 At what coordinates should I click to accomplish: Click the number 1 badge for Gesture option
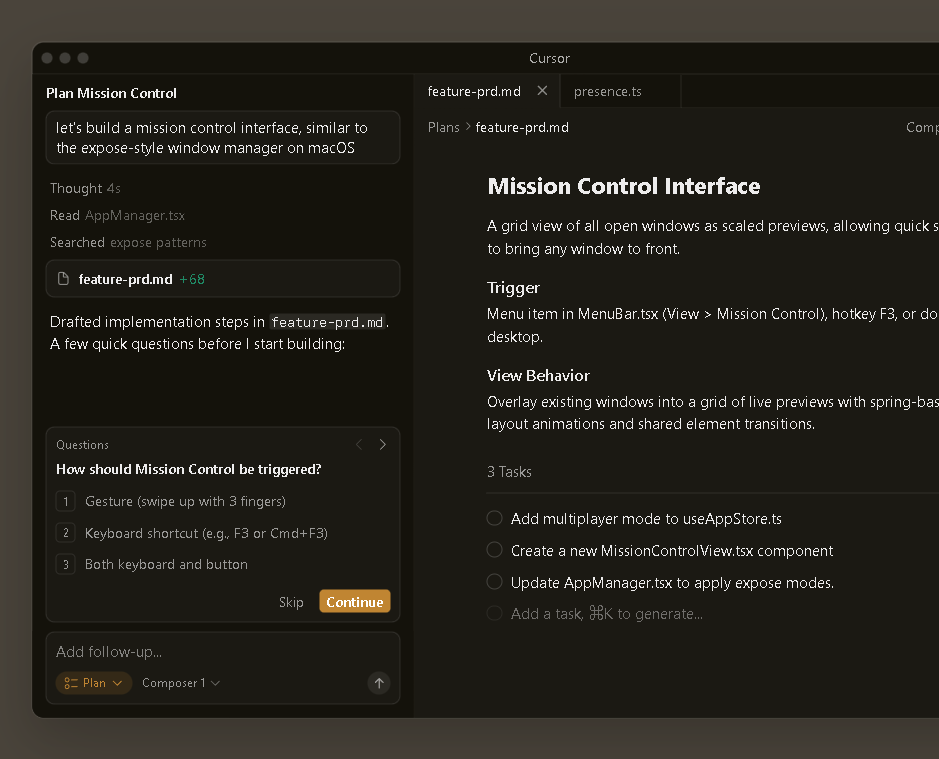[x=66, y=502]
